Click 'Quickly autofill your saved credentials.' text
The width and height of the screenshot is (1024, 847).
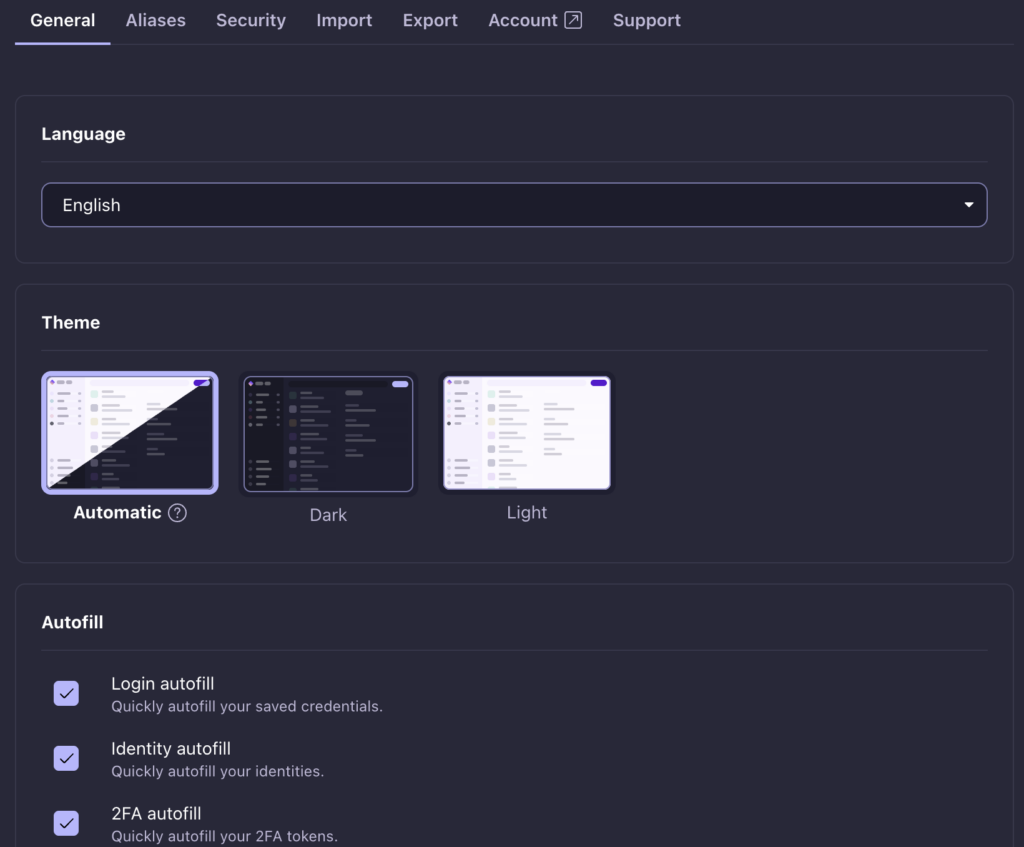[x=247, y=707]
